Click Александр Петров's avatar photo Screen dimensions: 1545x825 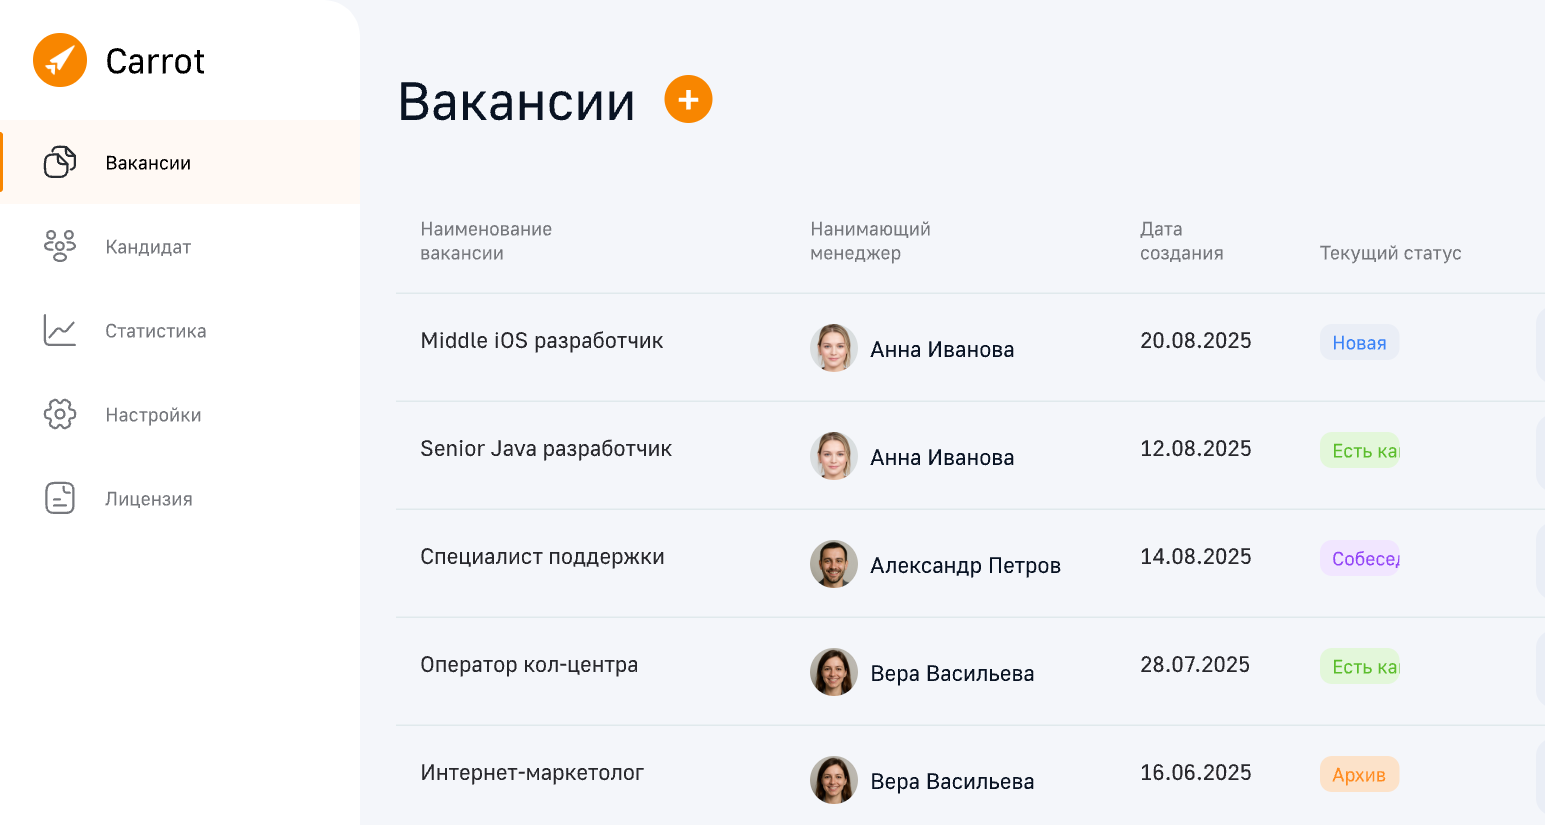point(834,564)
